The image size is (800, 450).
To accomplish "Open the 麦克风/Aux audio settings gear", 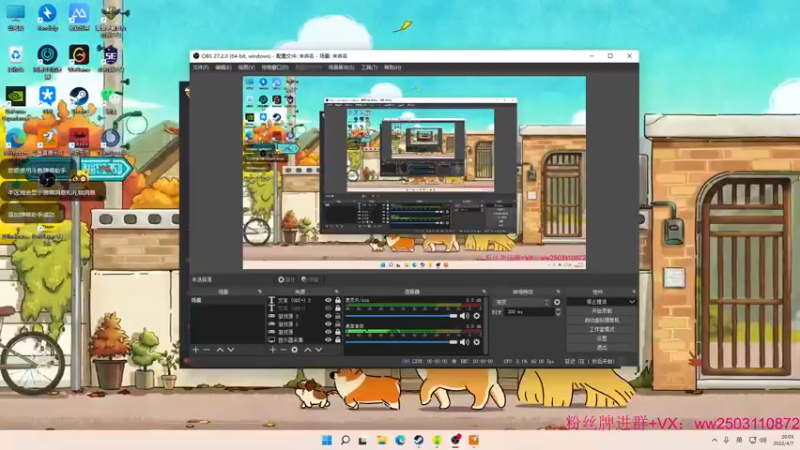I will (x=477, y=316).
